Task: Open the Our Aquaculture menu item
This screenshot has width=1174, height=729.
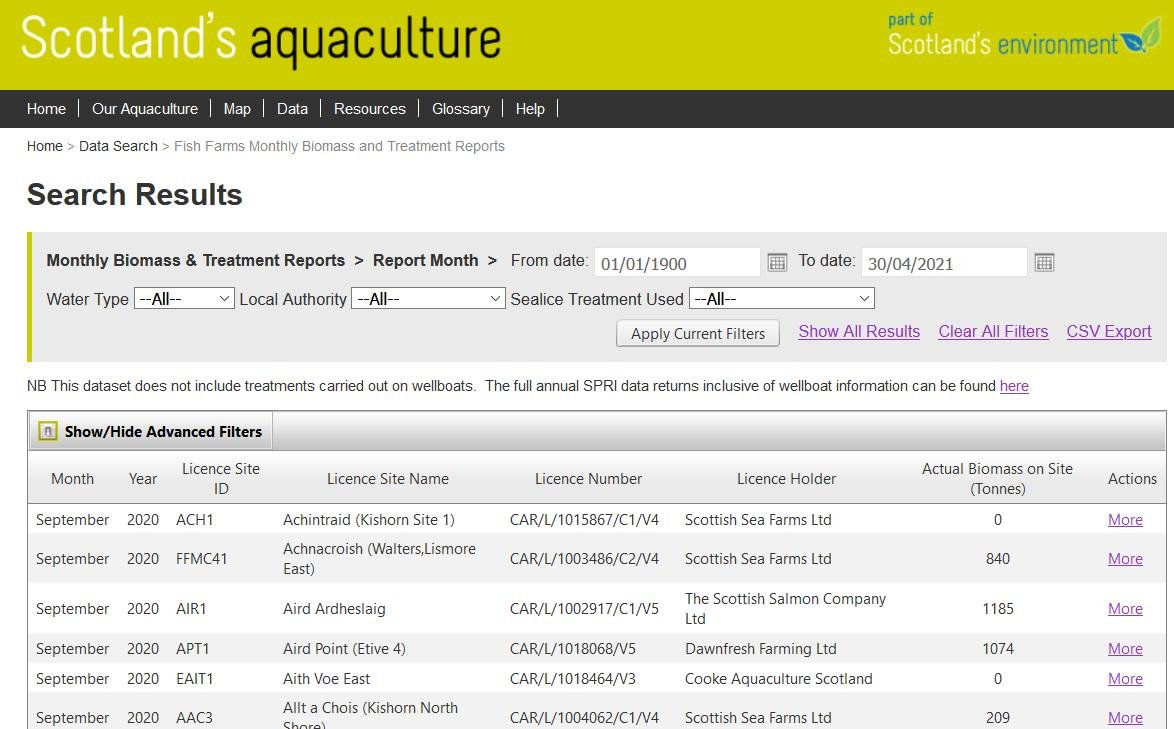Action: [x=145, y=109]
